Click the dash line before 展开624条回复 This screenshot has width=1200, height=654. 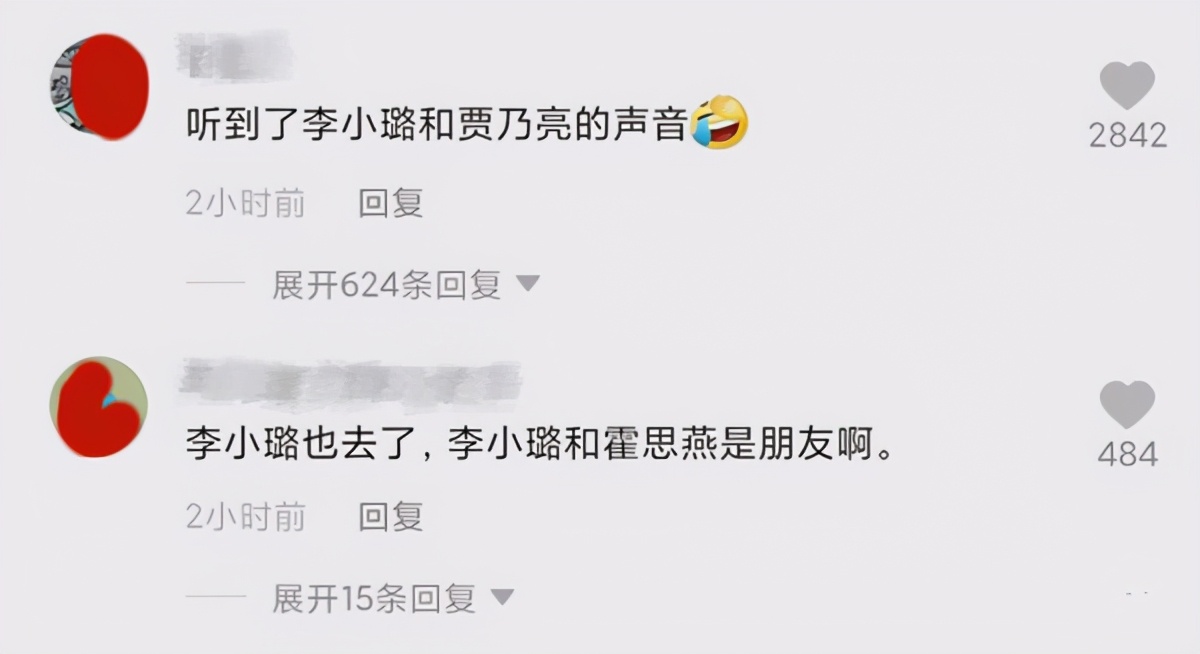216,285
